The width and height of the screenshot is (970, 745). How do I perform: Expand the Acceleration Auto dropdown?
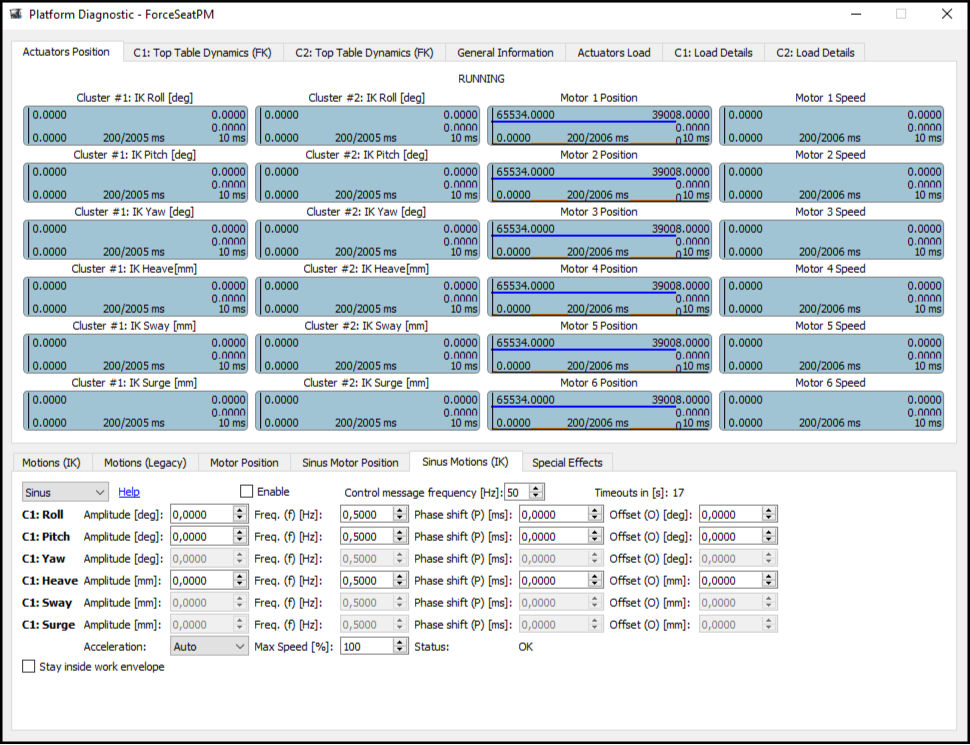coord(208,646)
